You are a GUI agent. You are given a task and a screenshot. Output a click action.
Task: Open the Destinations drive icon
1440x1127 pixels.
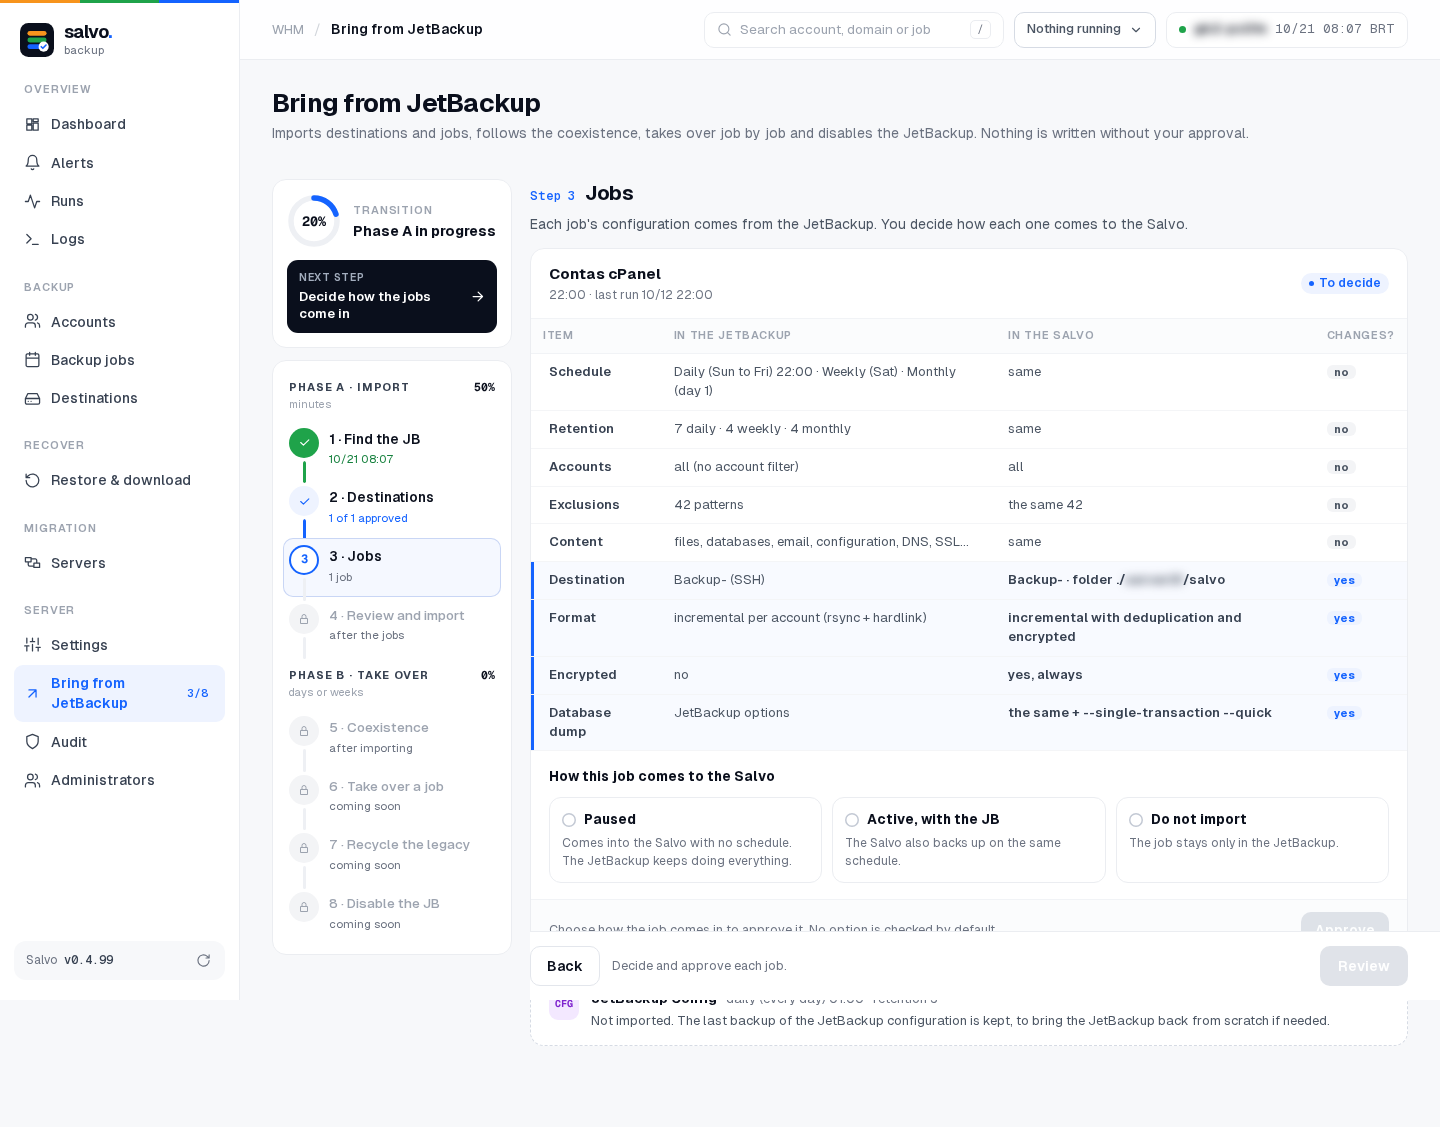[x=33, y=398]
